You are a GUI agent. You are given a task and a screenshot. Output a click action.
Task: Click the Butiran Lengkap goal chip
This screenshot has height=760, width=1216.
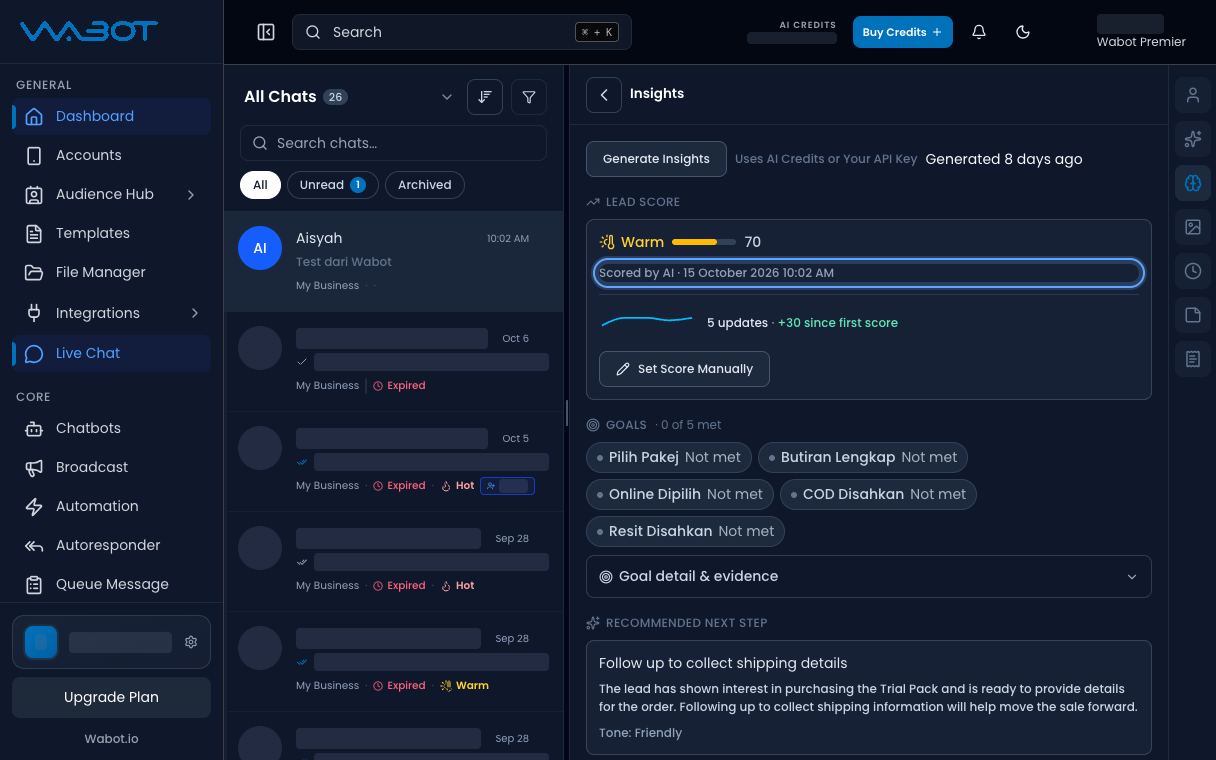pos(863,457)
